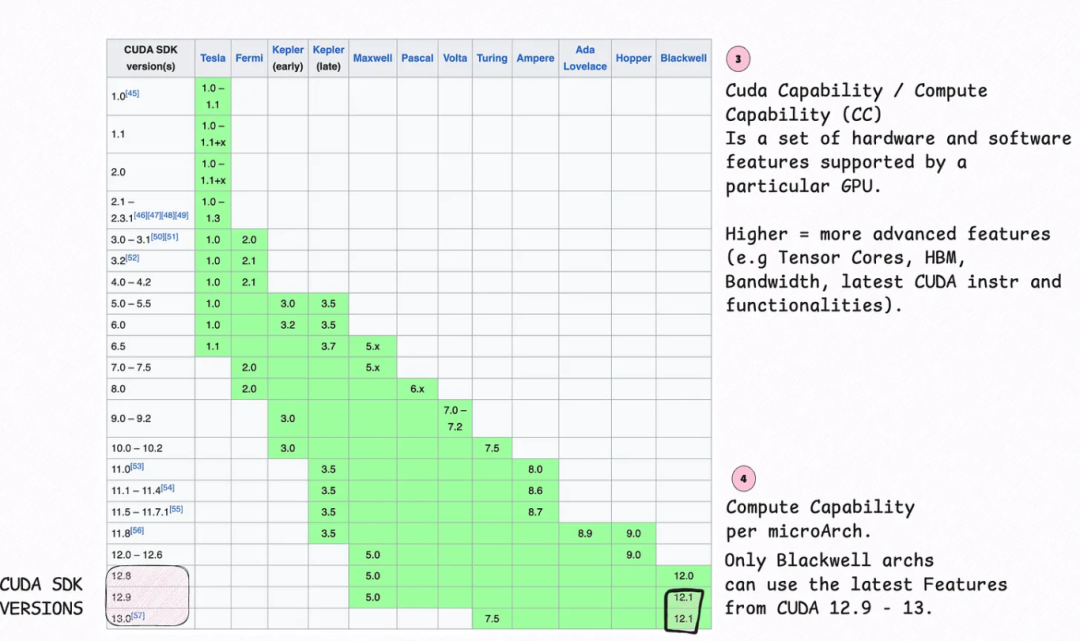Open the Blackwell header link
This screenshot has width=1080, height=641.
pyautogui.click(x=683, y=58)
